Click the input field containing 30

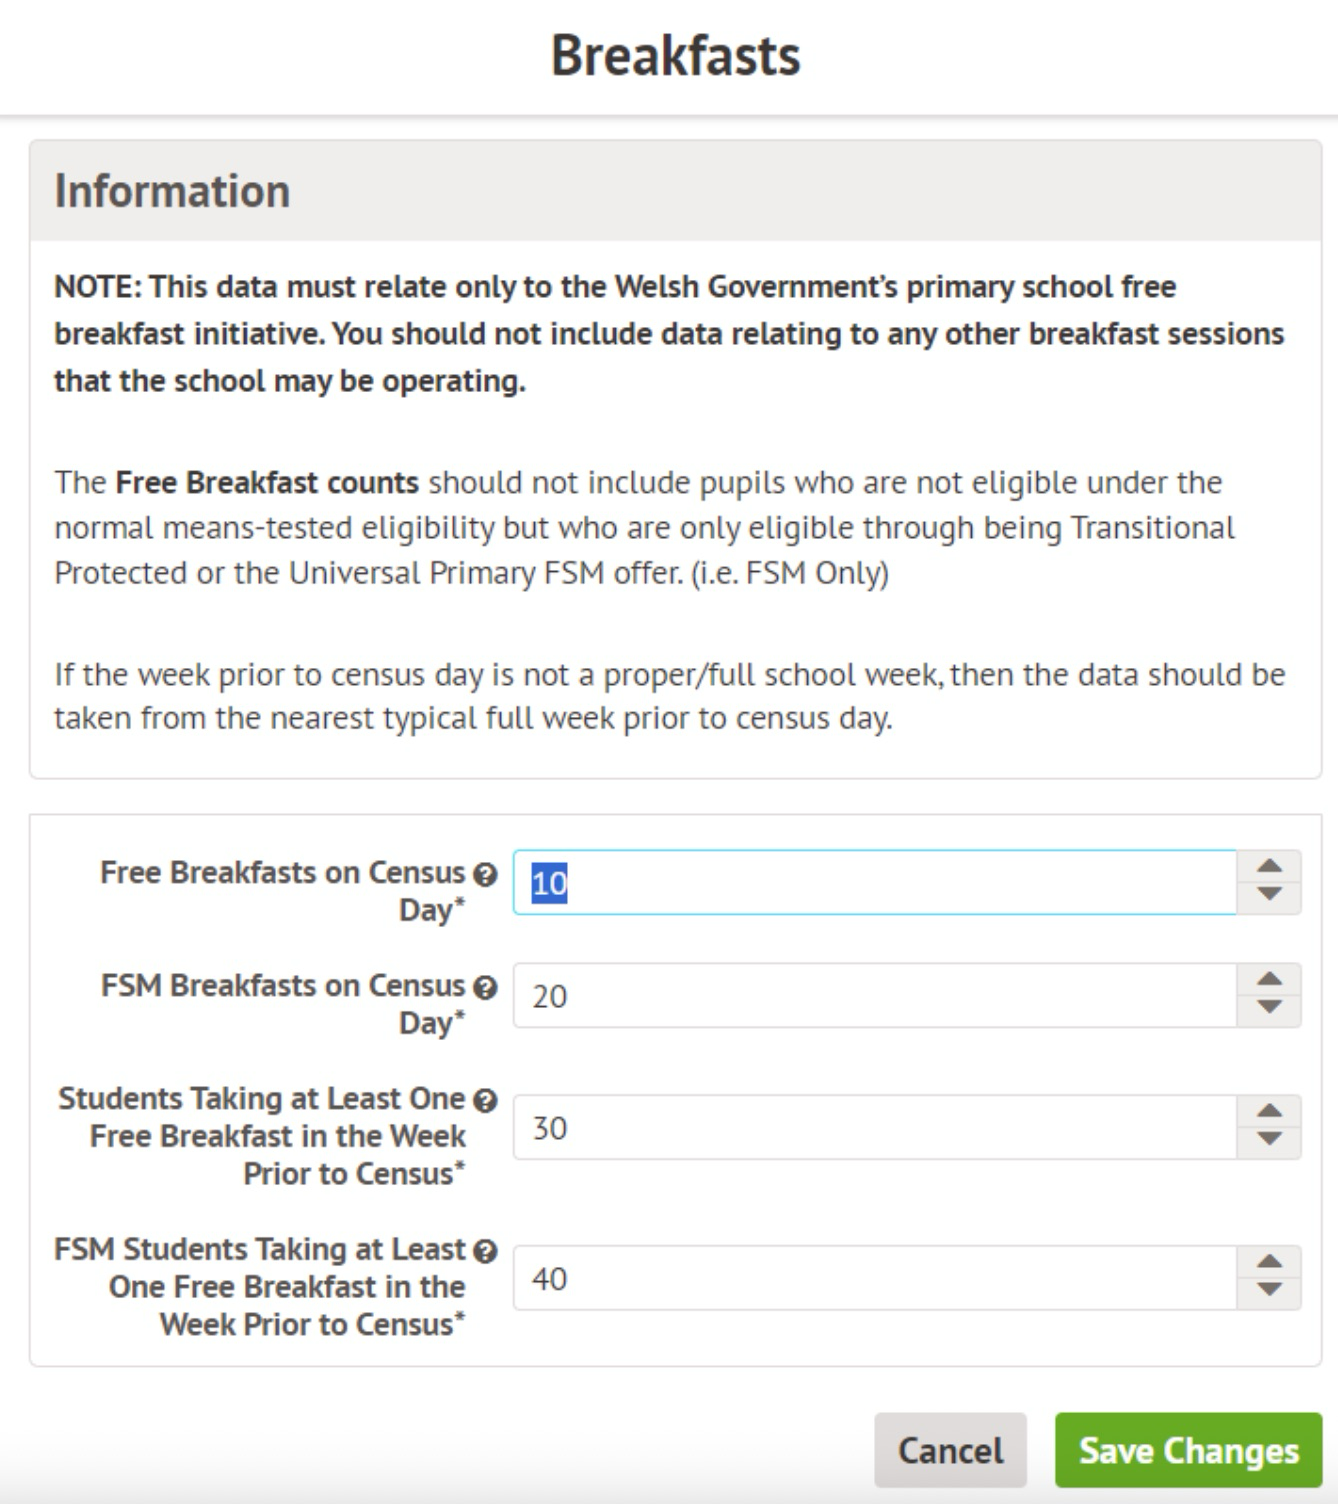[x=874, y=1127]
